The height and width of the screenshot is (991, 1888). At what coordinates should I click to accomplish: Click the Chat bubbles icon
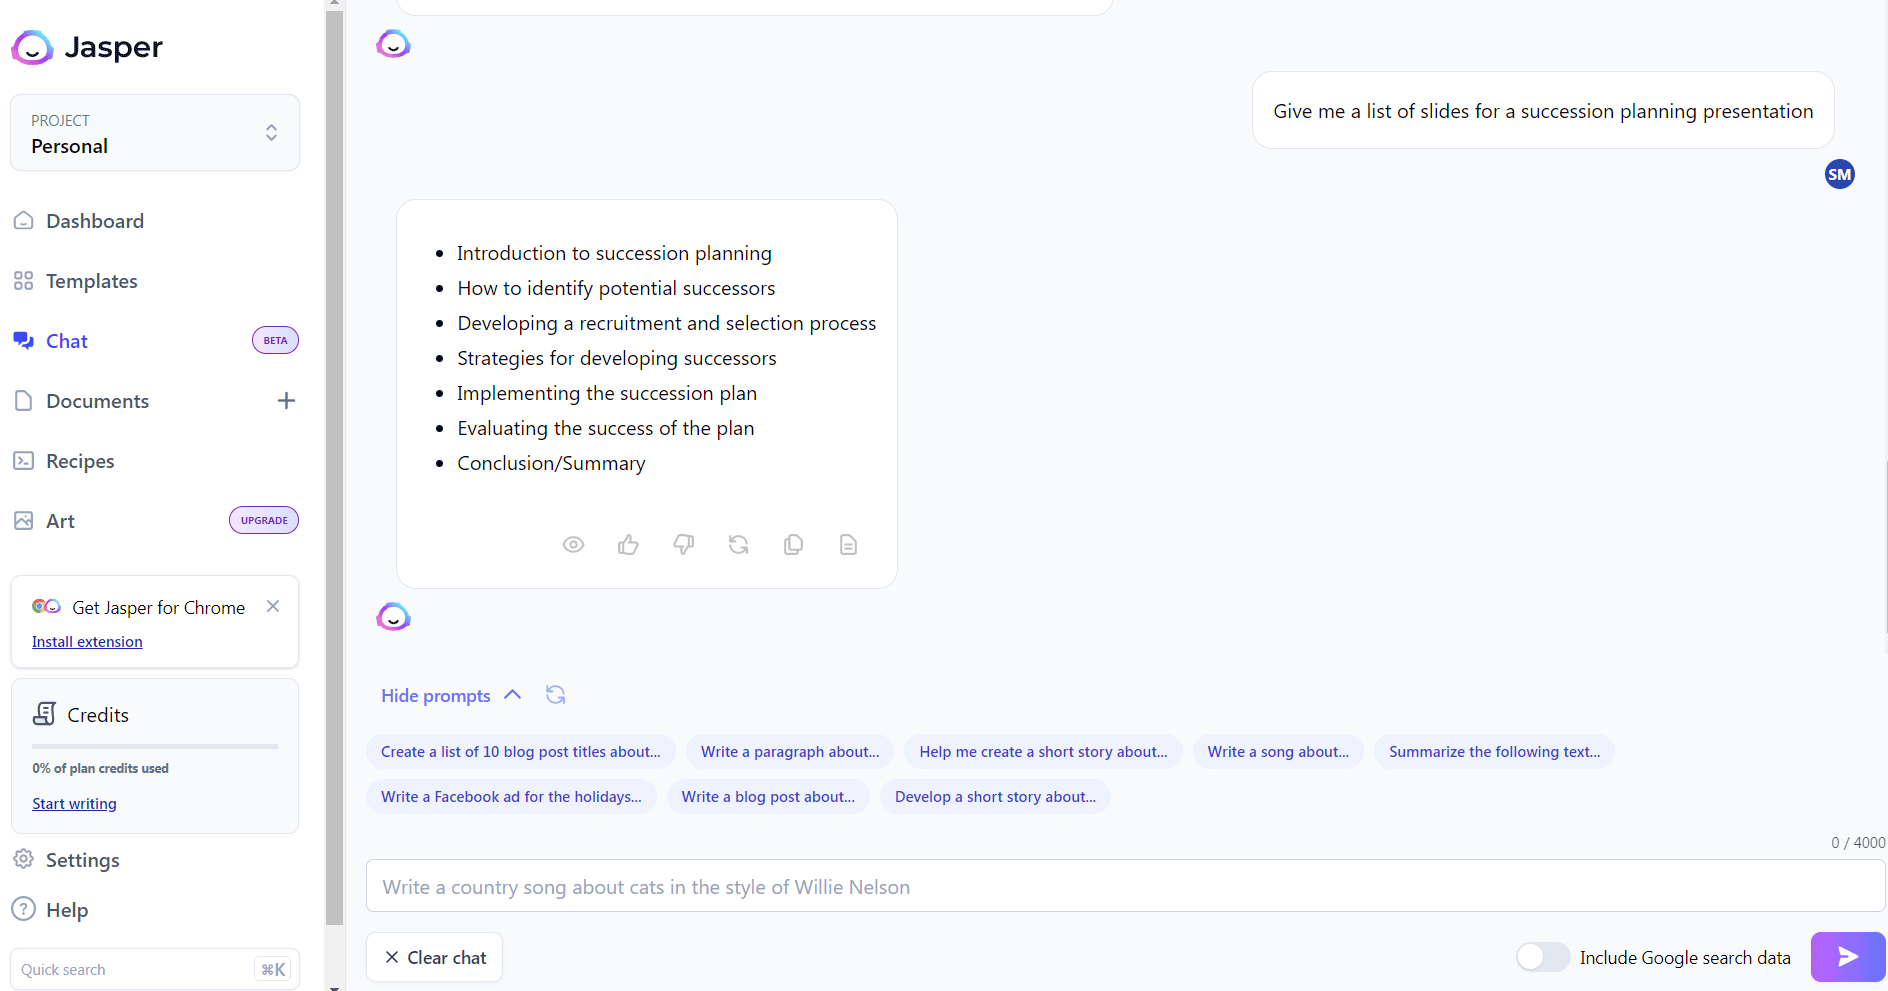pos(23,341)
